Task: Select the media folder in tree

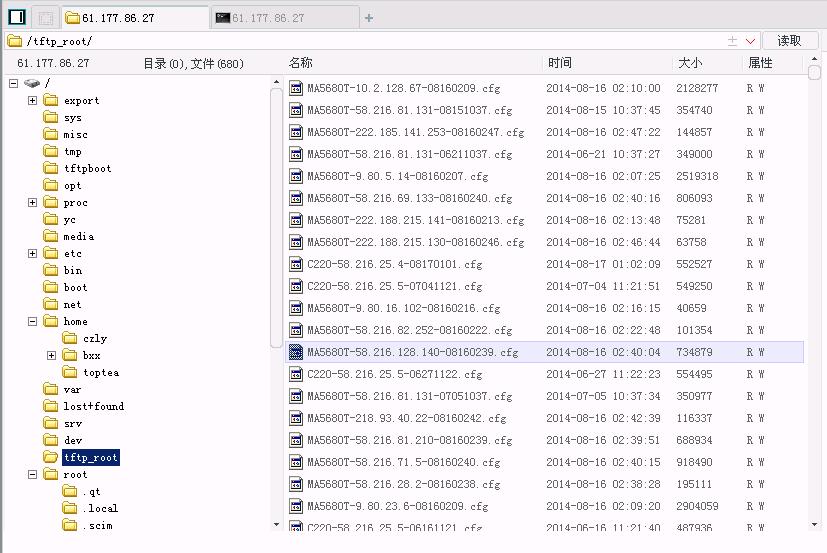Action: pos(79,236)
